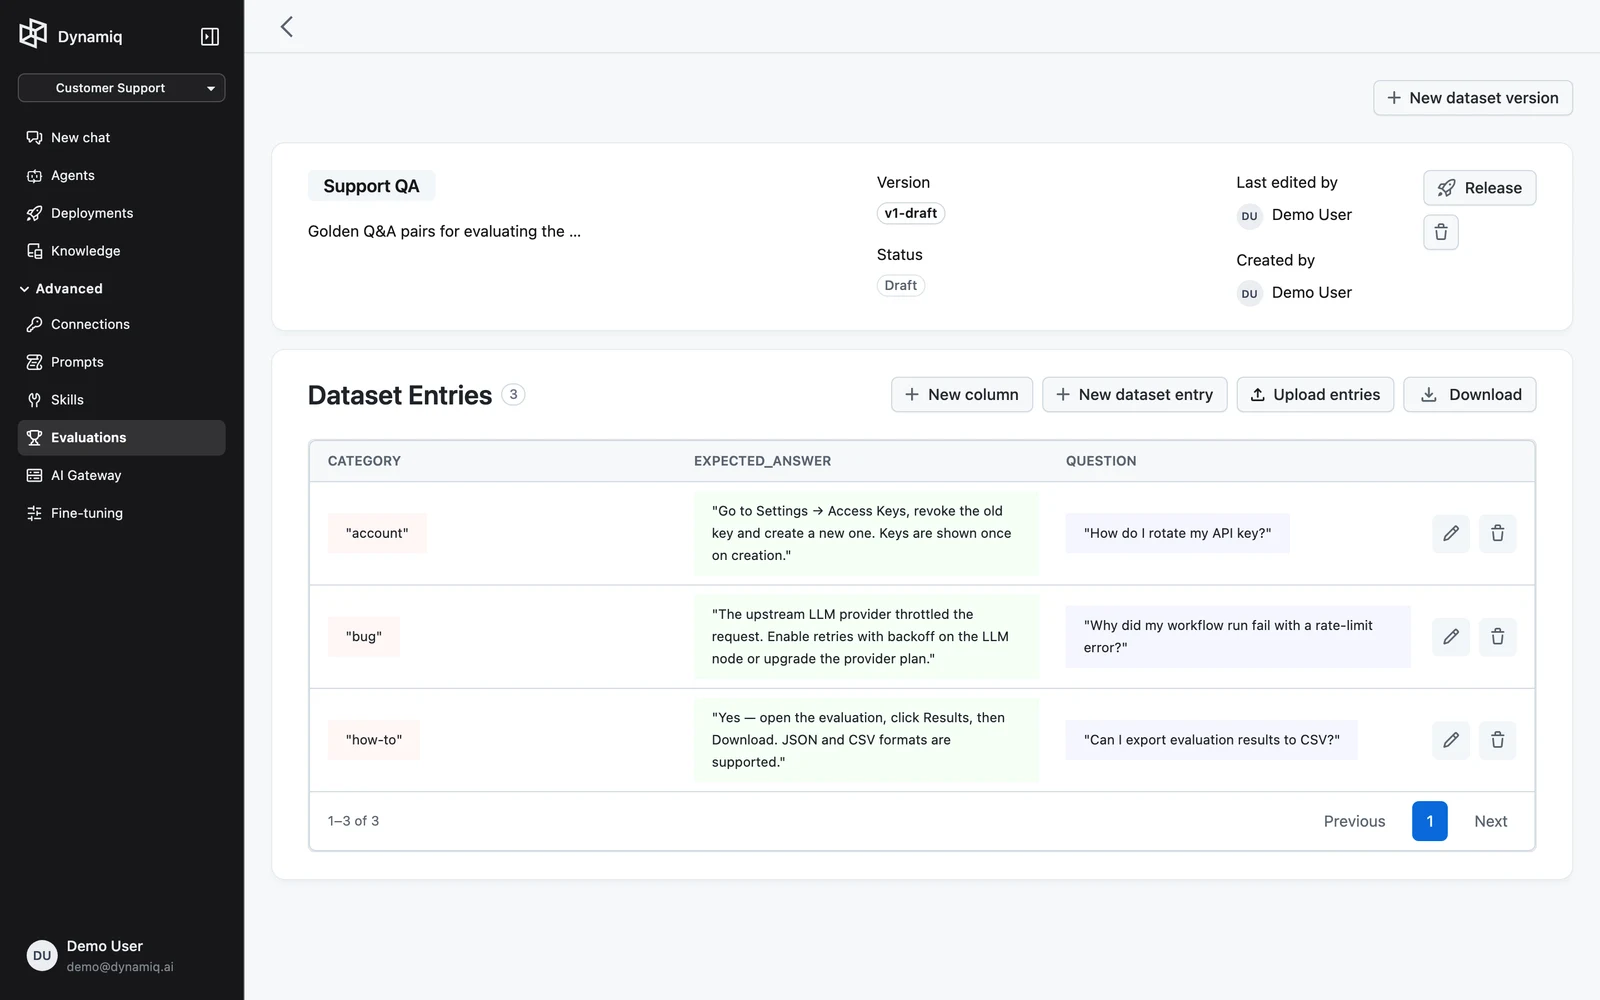Click Upload entries button
Viewport: 1600px width, 1000px height.
[x=1315, y=395]
